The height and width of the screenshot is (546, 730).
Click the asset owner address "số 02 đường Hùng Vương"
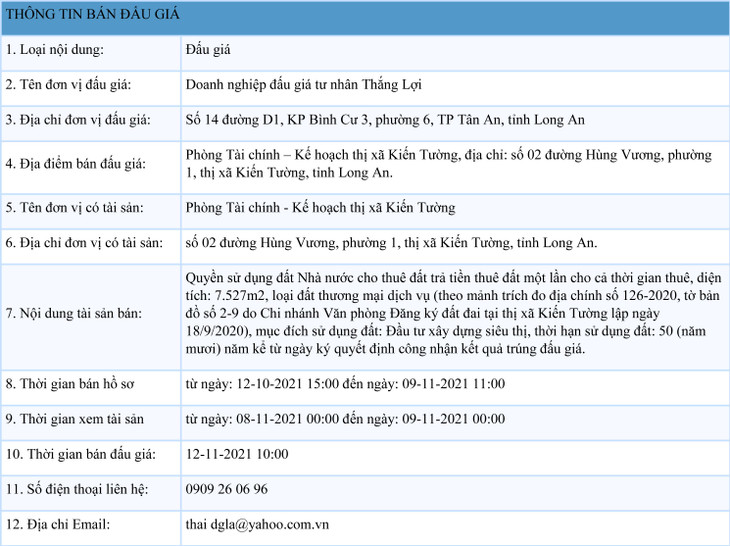point(391,243)
